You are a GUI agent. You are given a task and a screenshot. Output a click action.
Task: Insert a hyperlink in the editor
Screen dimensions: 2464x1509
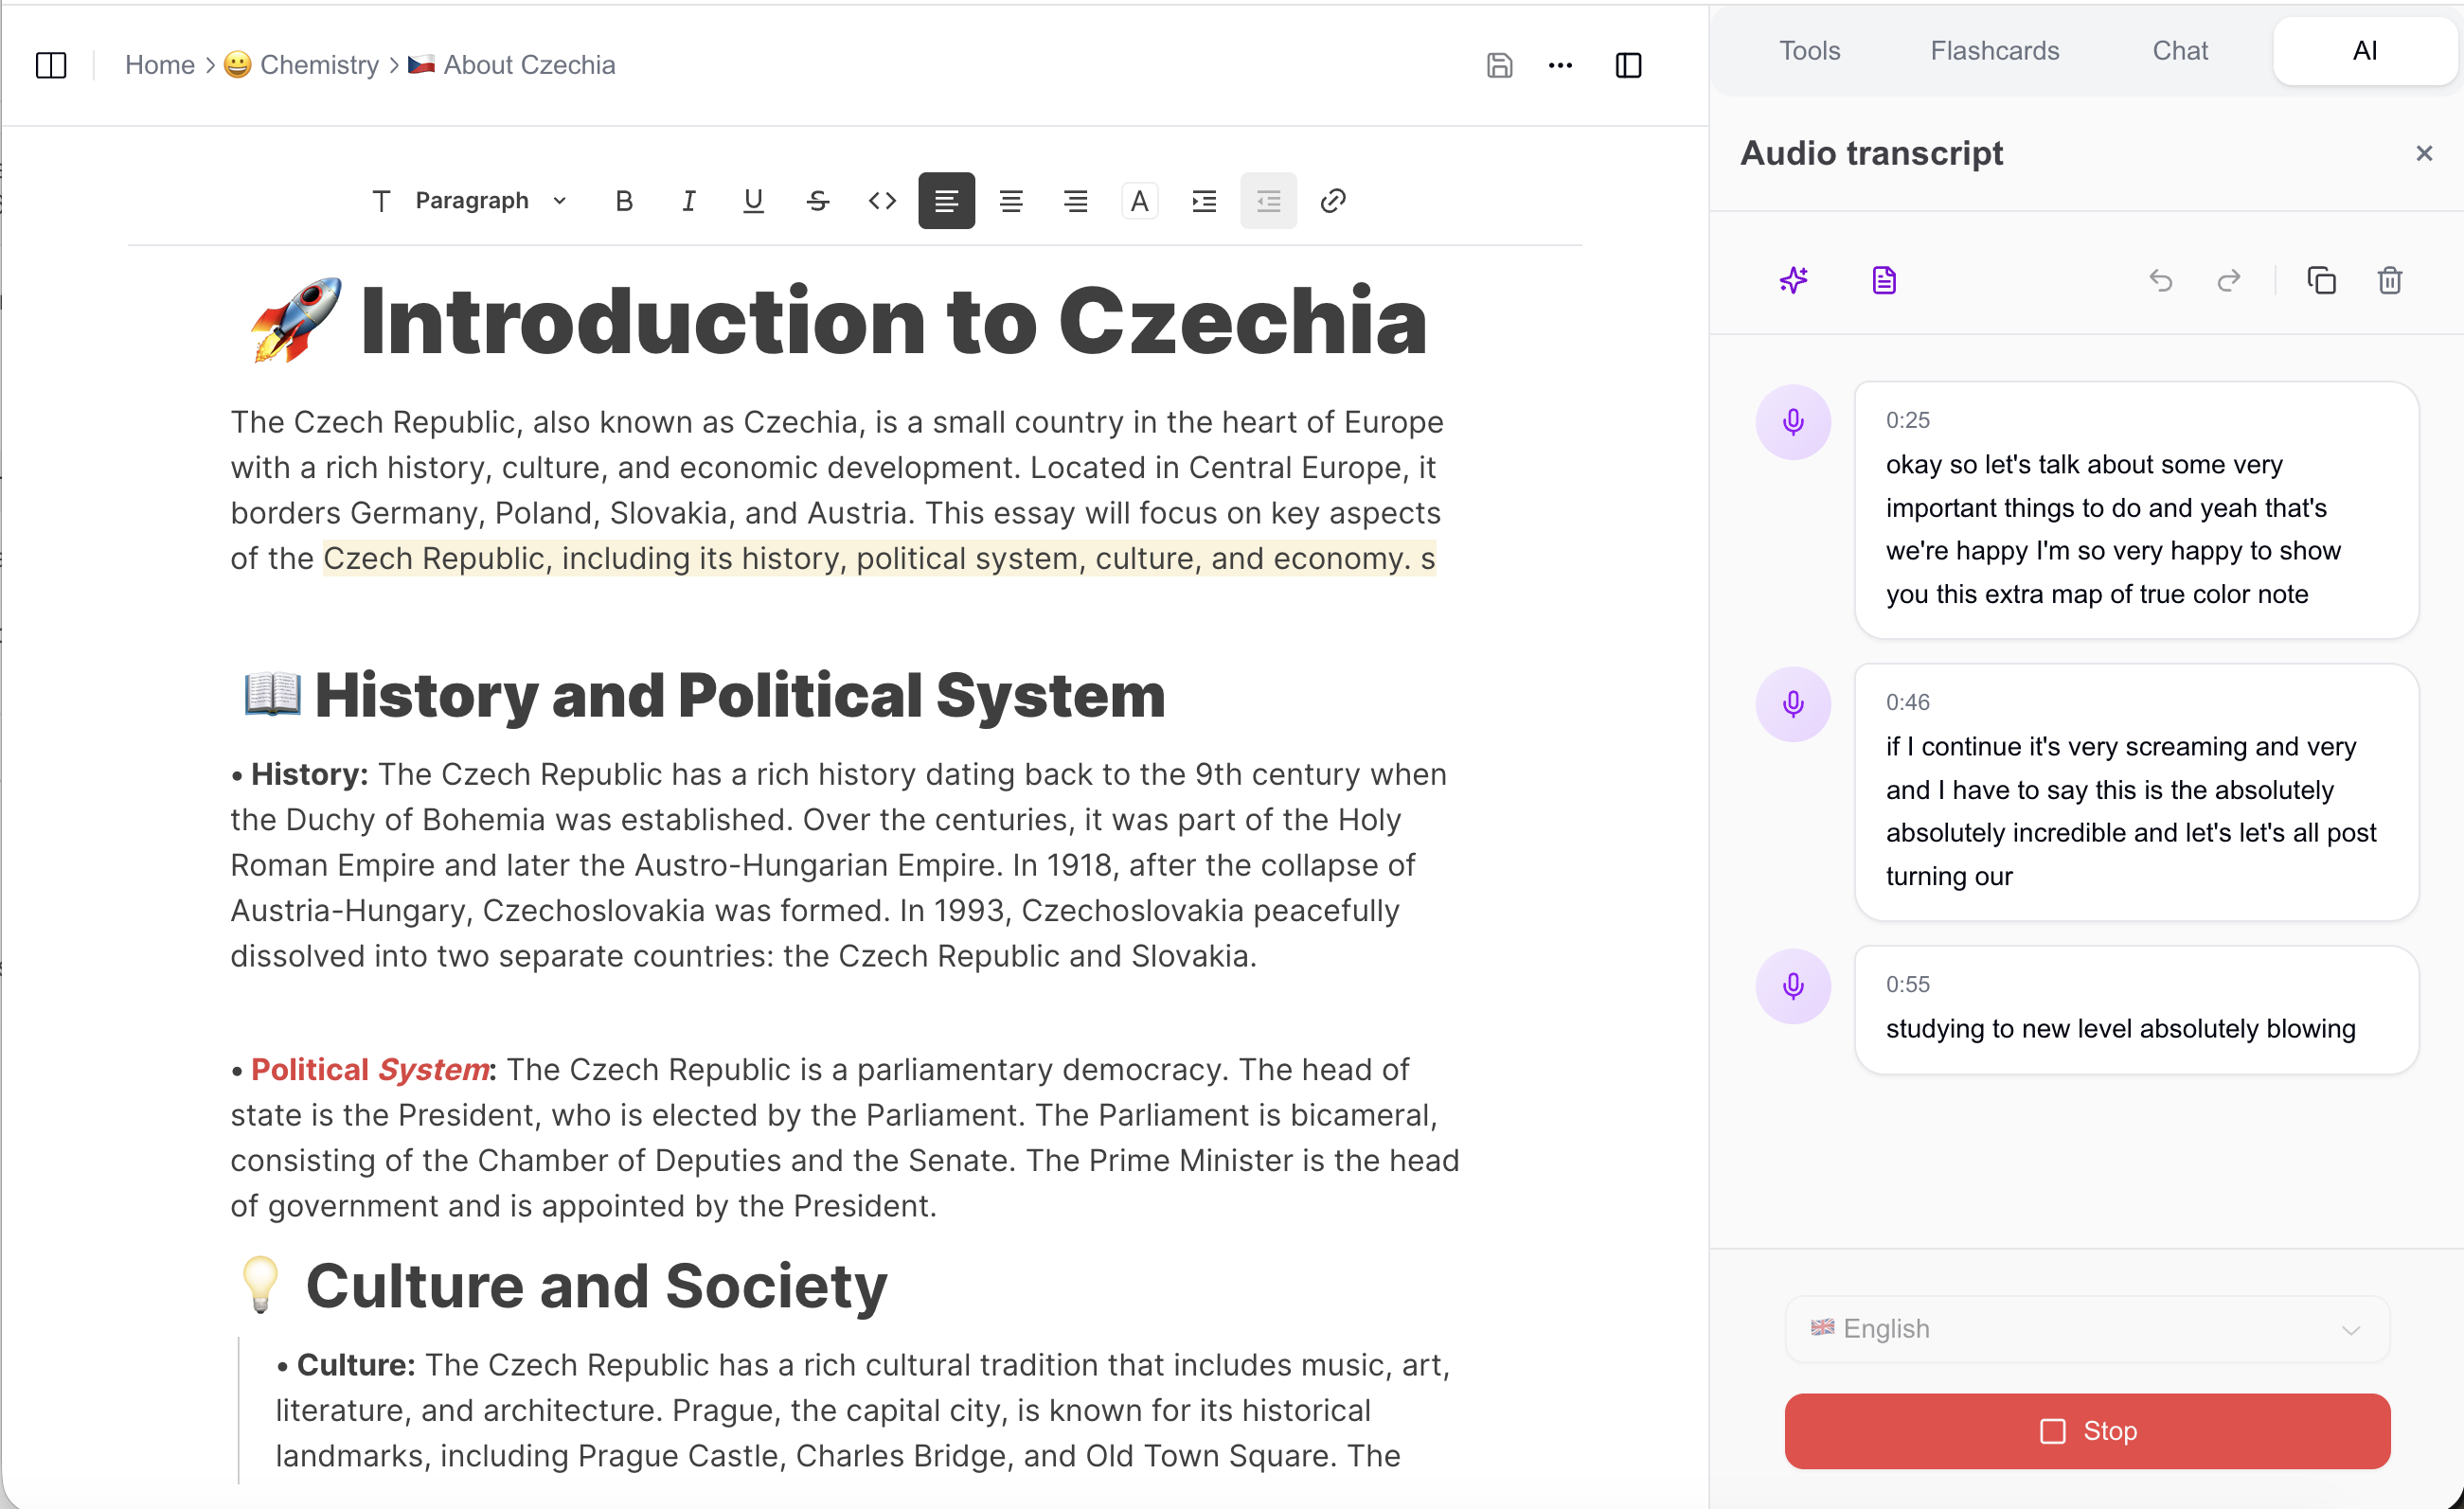(1332, 200)
